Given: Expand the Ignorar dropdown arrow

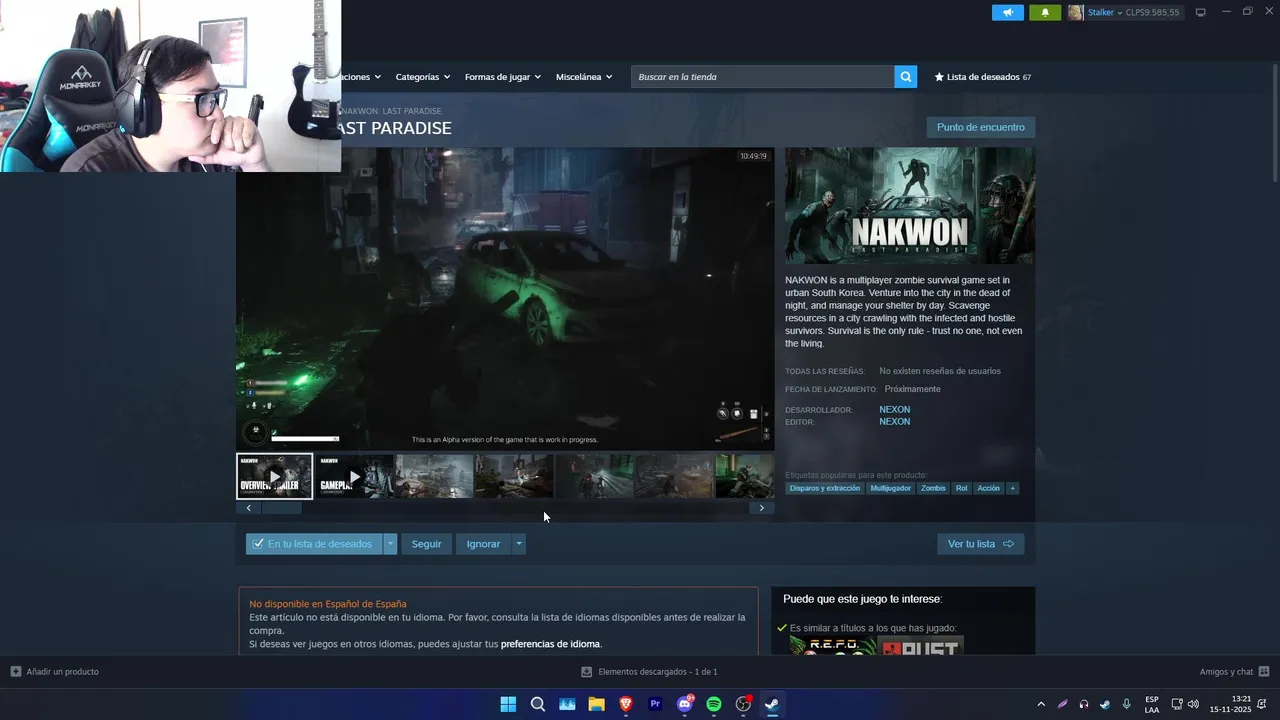Looking at the screenshot, I should 518,544.
